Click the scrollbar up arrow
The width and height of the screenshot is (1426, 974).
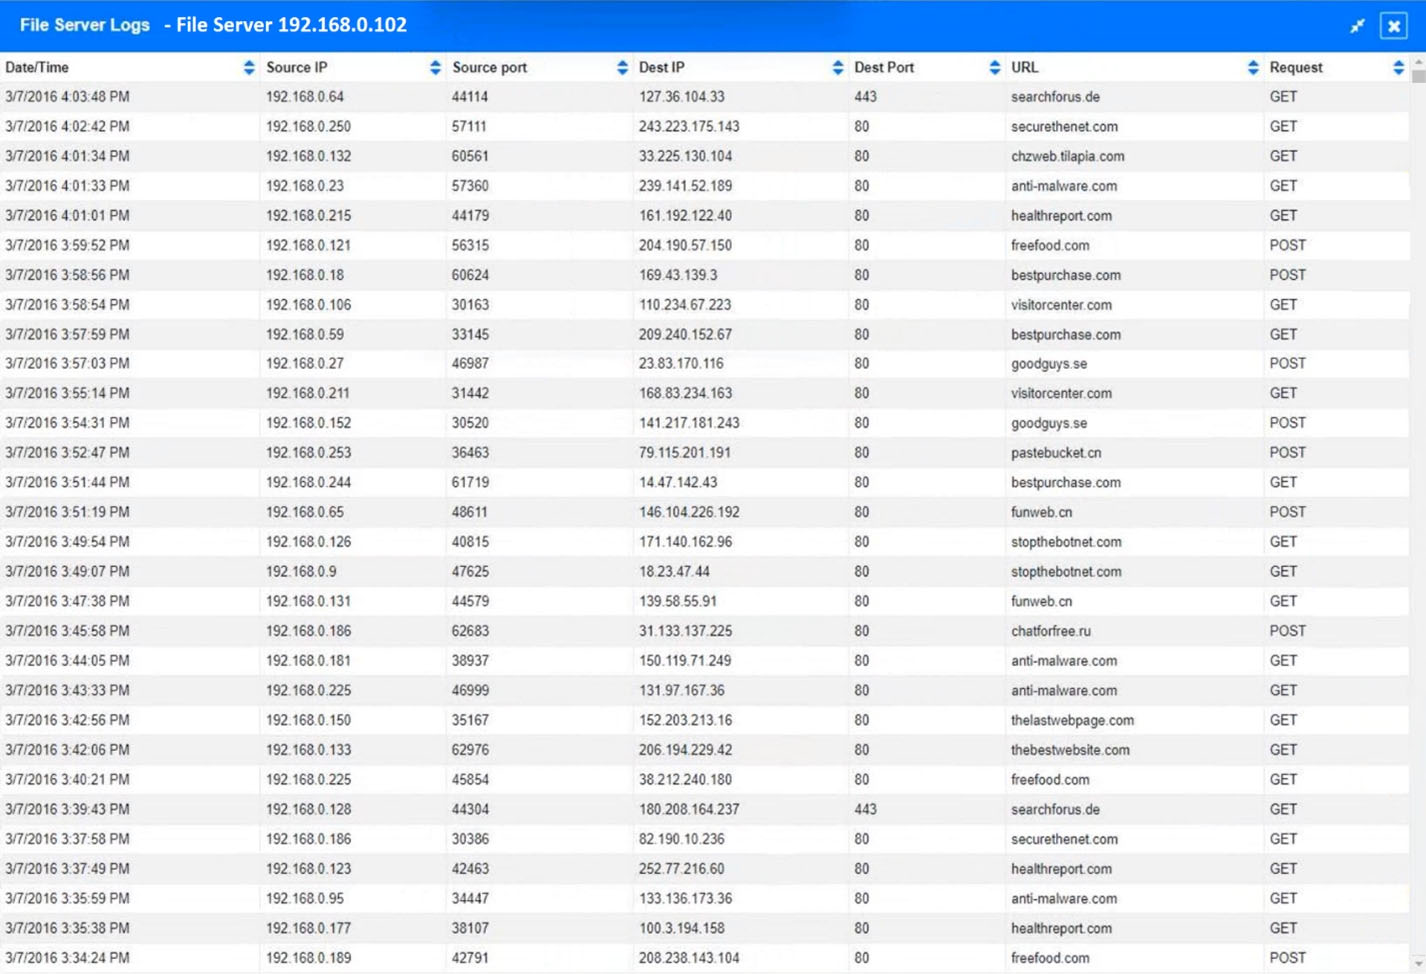[x=1418, y=63]
